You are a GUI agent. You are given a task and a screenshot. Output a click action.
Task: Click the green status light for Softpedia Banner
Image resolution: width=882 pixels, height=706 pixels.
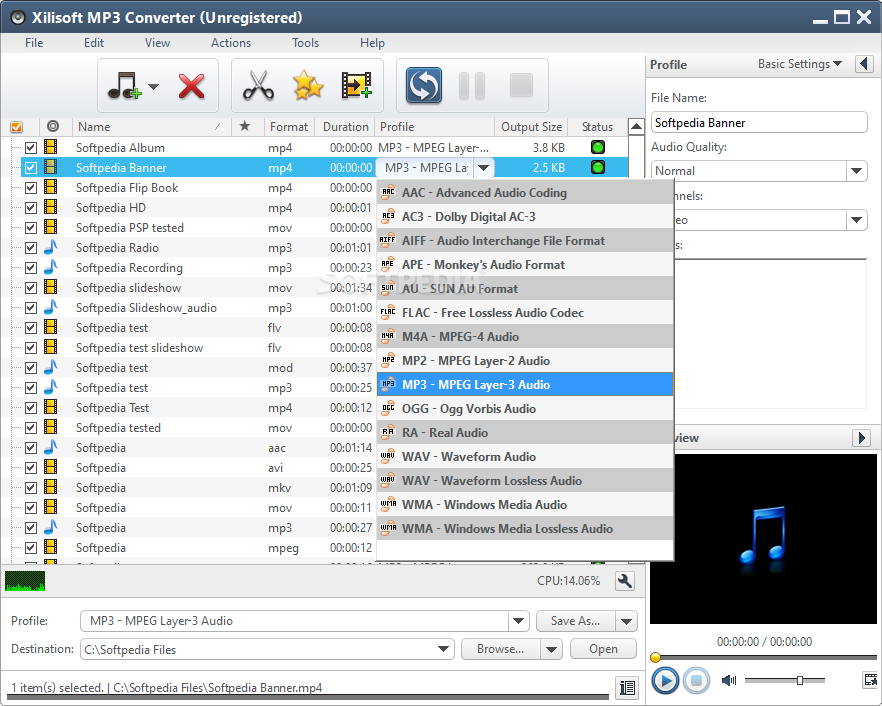pos(598,167)
